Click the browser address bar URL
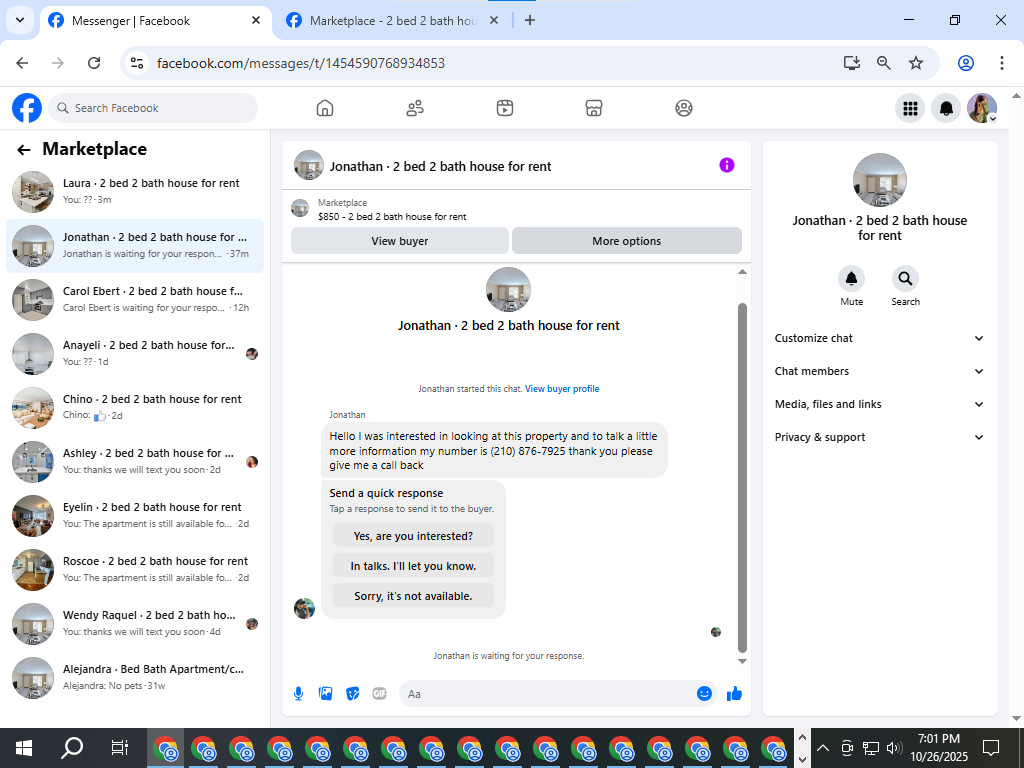 click(x=301, y=63)
